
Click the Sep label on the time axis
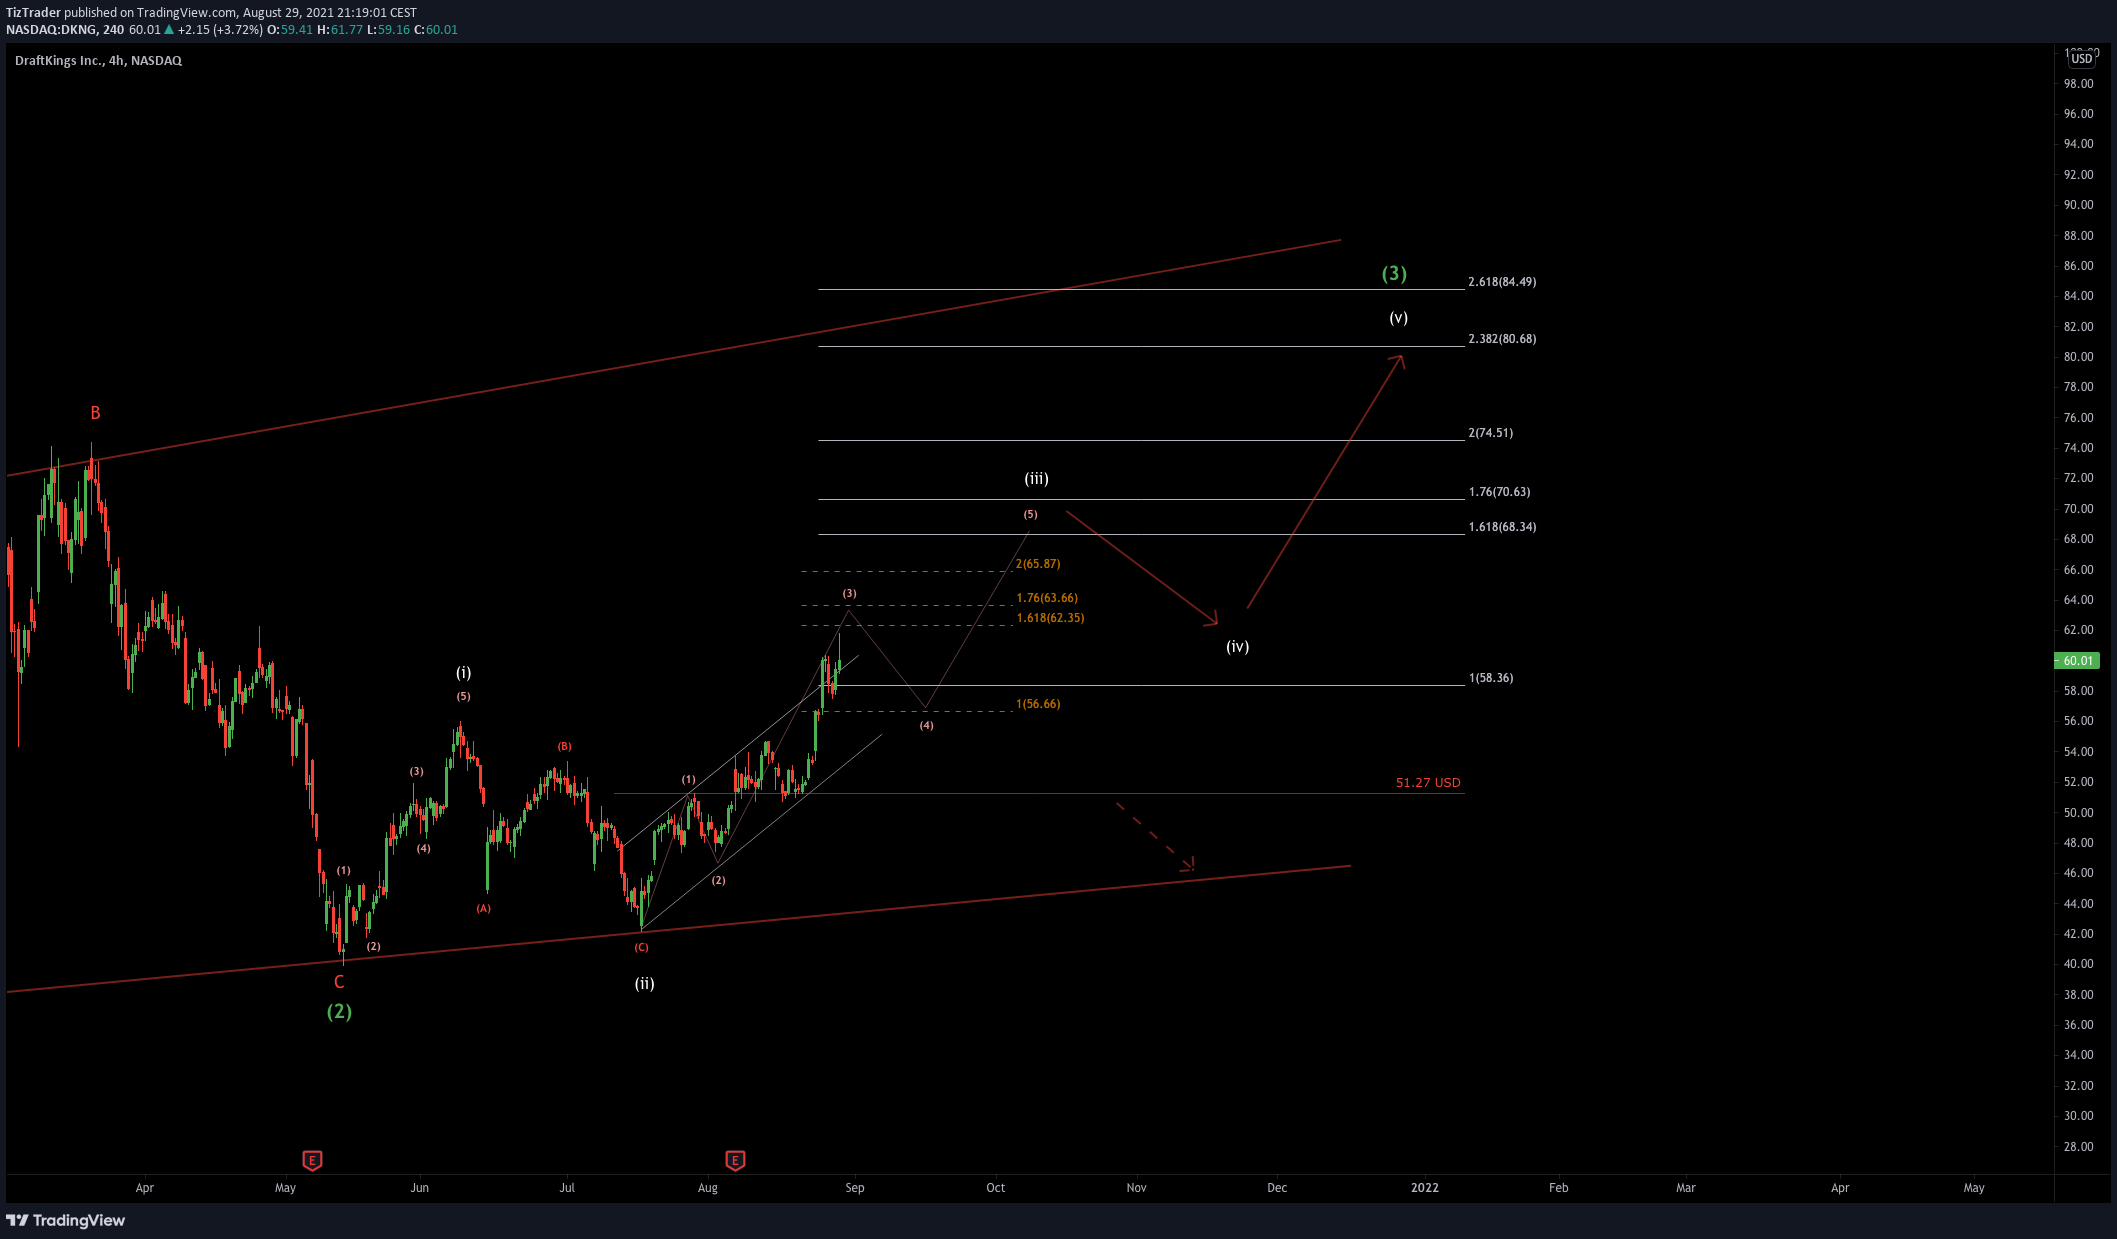(x=854, y=1188)
